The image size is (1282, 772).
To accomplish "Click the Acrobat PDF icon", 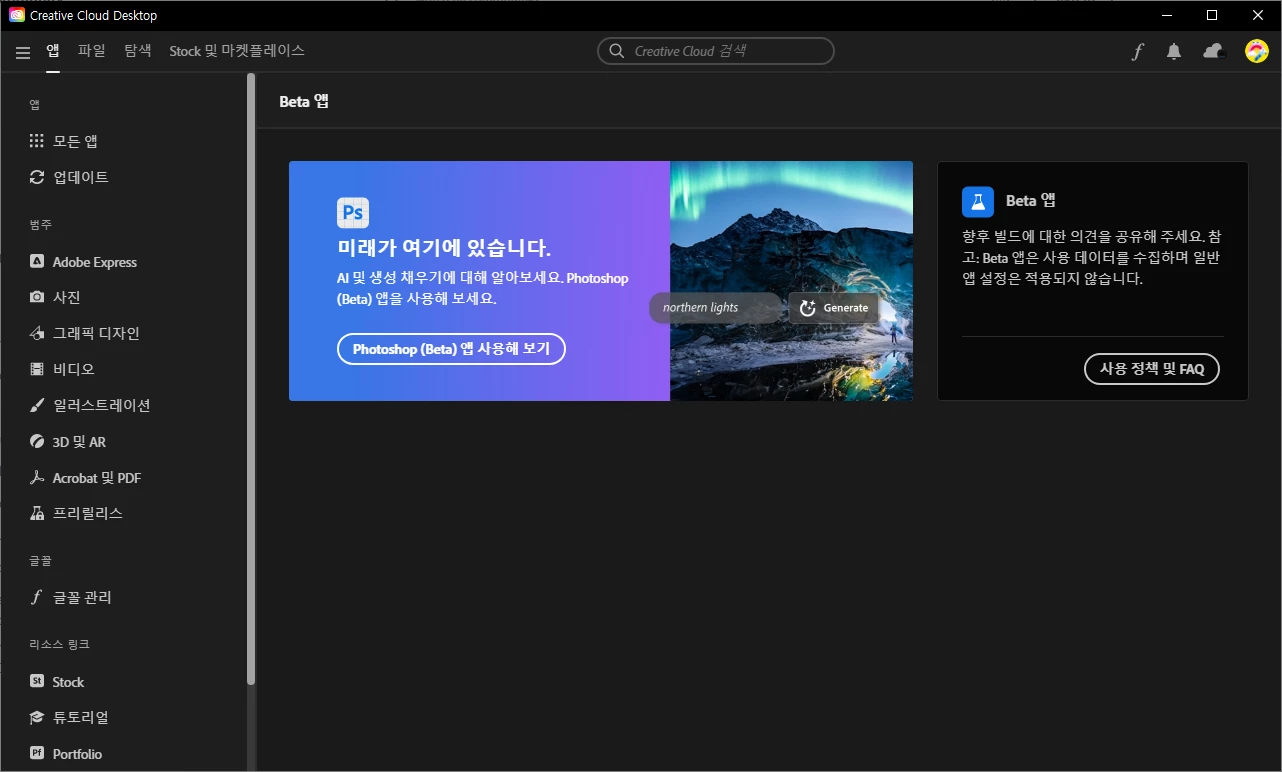I will (x=37, y=478).
